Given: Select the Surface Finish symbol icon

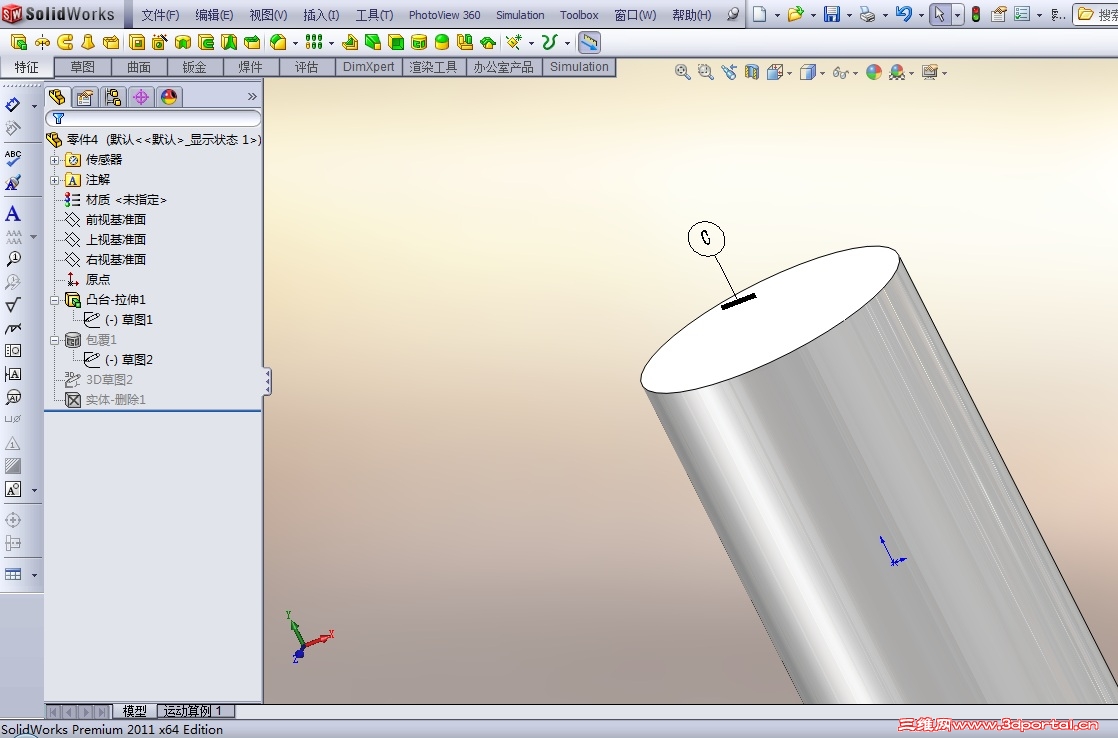Looking at the screenshot, I should 13,305.
